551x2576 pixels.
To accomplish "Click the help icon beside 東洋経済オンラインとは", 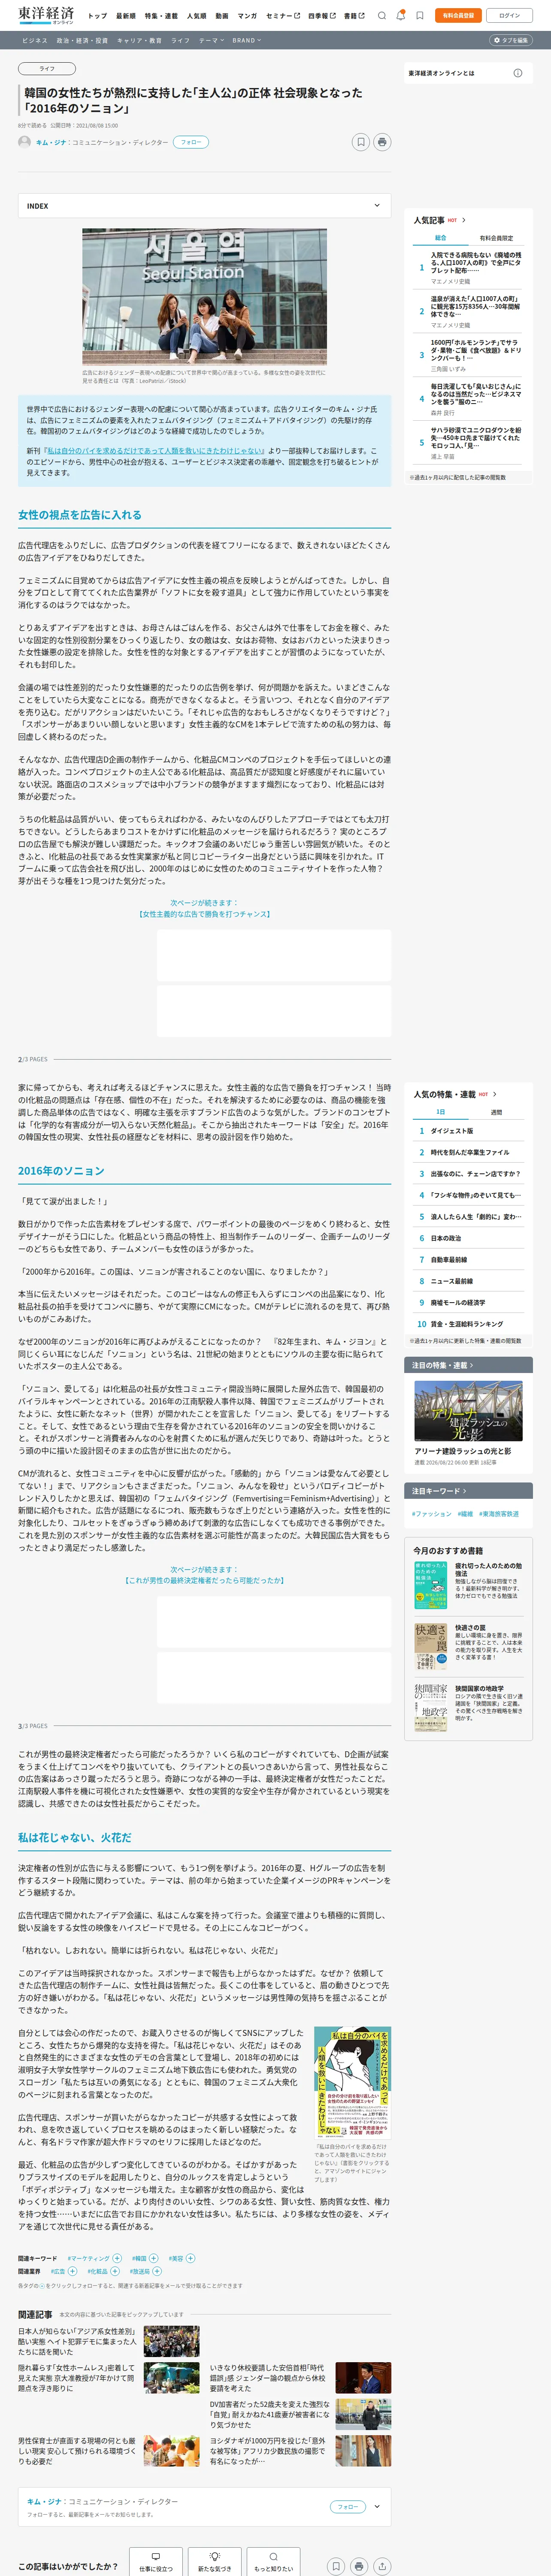I will (518, 73).
